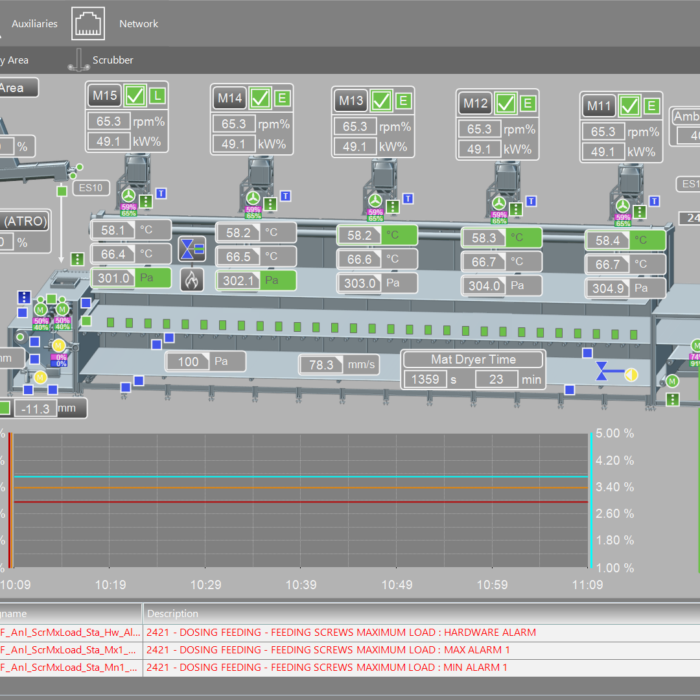Viewport: 700px width, 700px height.
Task: Toggle the M15 green checkmark box
Action: click(x=136, y=97)
